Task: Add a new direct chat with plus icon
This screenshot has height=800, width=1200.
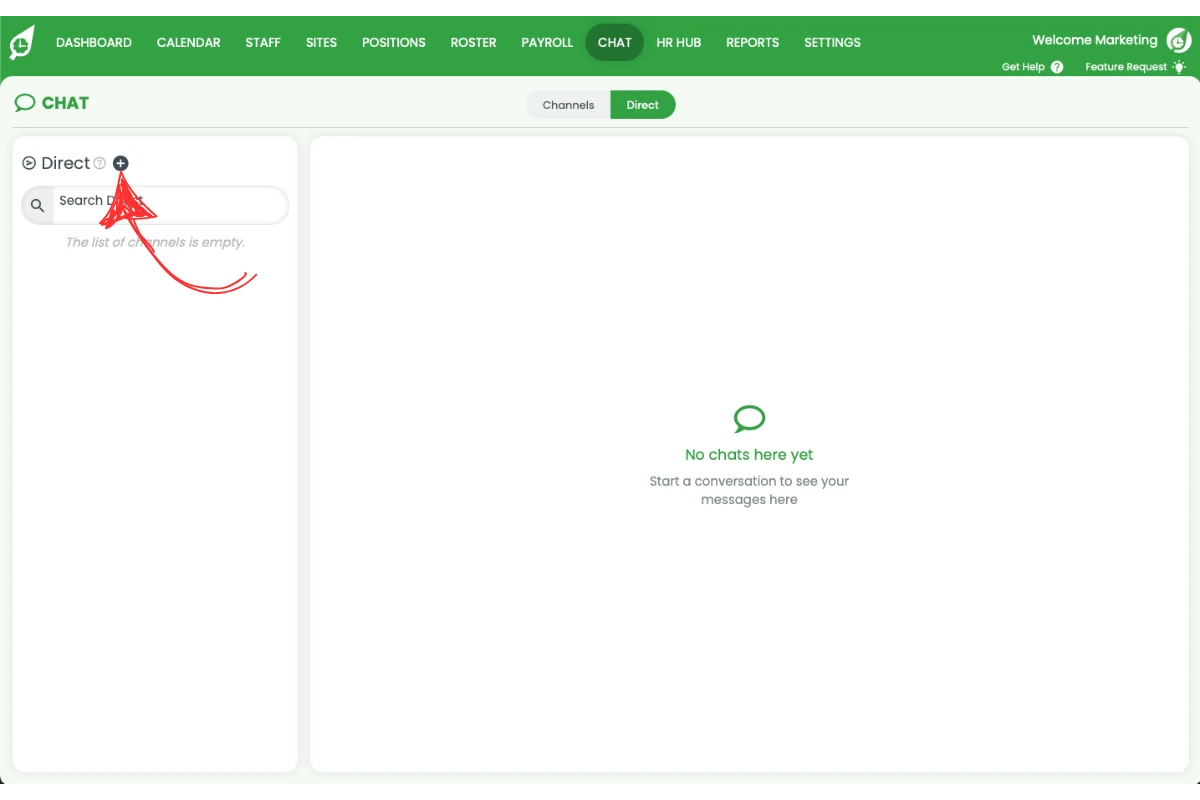Action: 120,163
